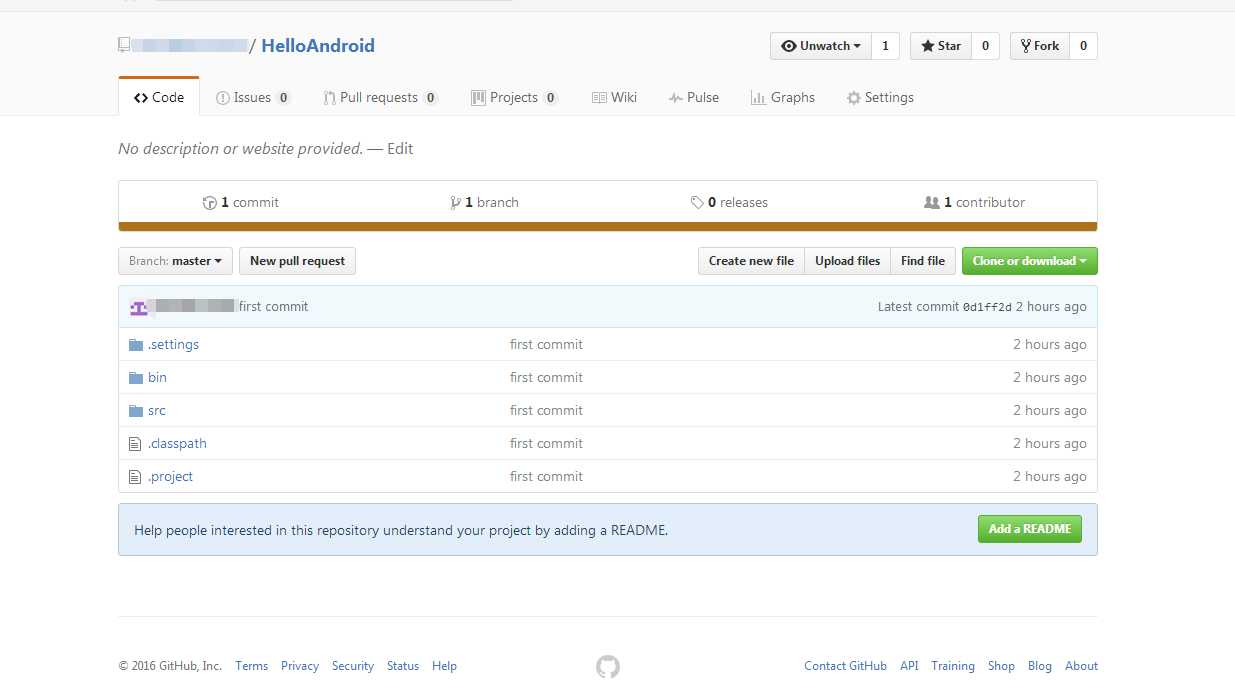
Task: Open the Training footer link
Action: click(x=953, y=666)
